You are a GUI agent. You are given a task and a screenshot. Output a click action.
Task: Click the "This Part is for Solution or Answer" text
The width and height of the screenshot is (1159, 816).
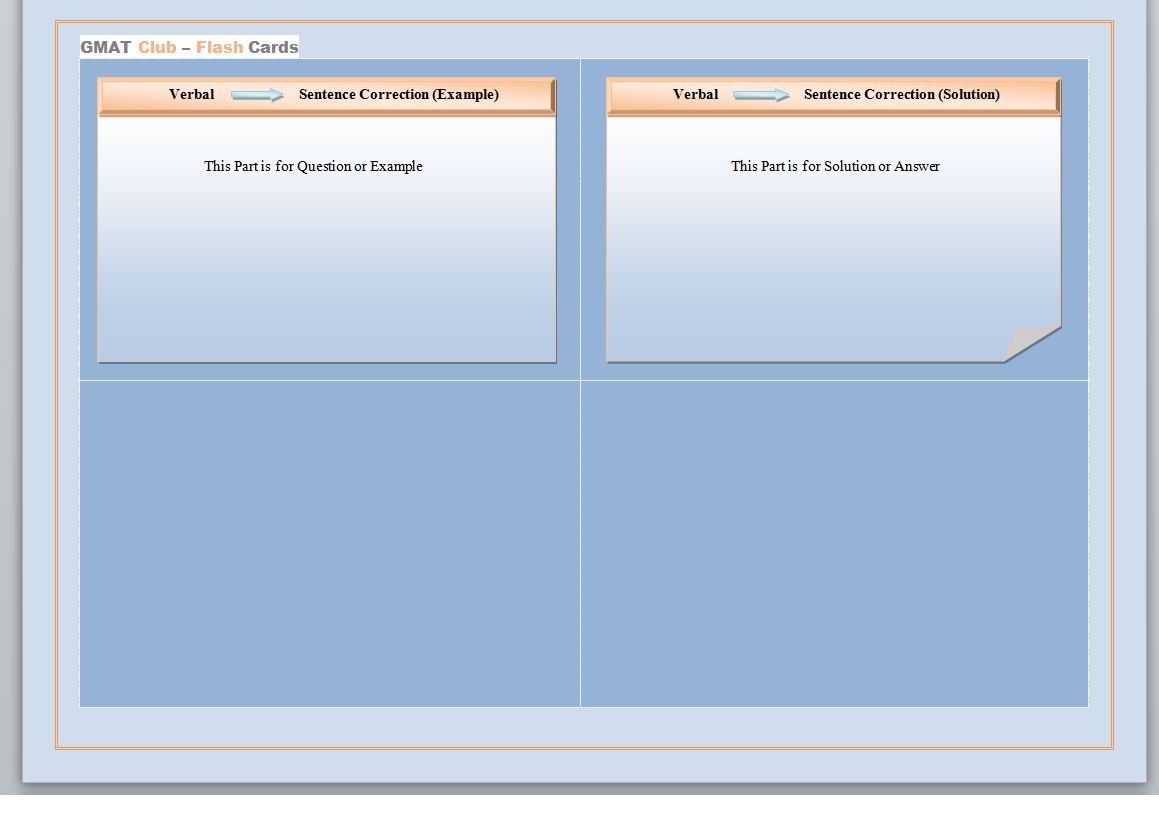(x=835, y=167)
